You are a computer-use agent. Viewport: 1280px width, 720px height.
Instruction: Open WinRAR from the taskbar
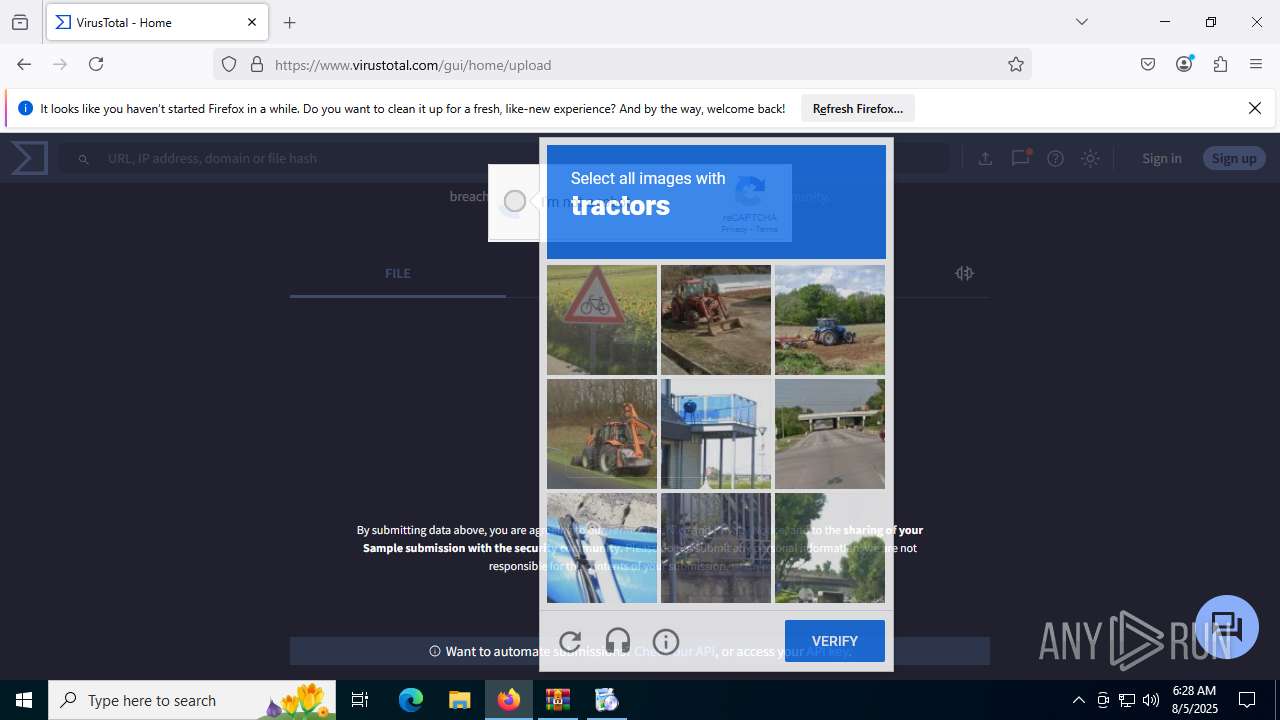pyautogui.click(x=557, y=700)
